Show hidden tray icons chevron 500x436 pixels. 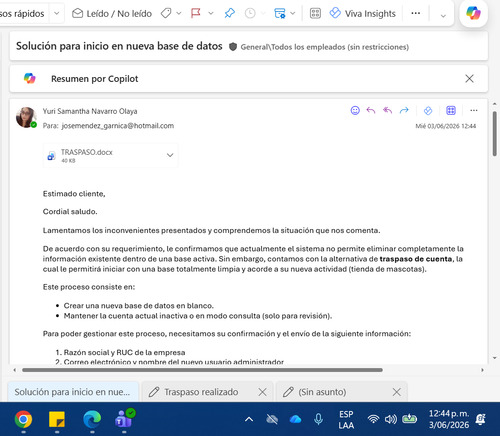tap(249, 419)
